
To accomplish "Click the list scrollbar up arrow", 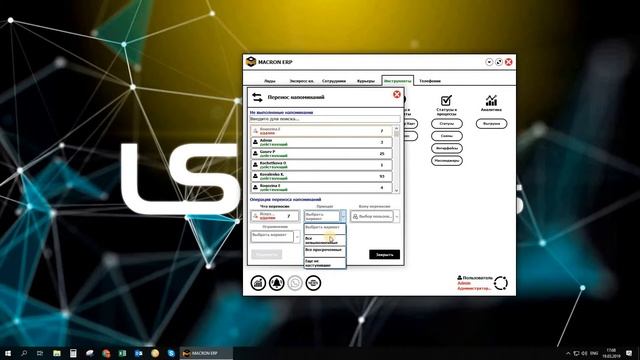I will click(396, 129).
